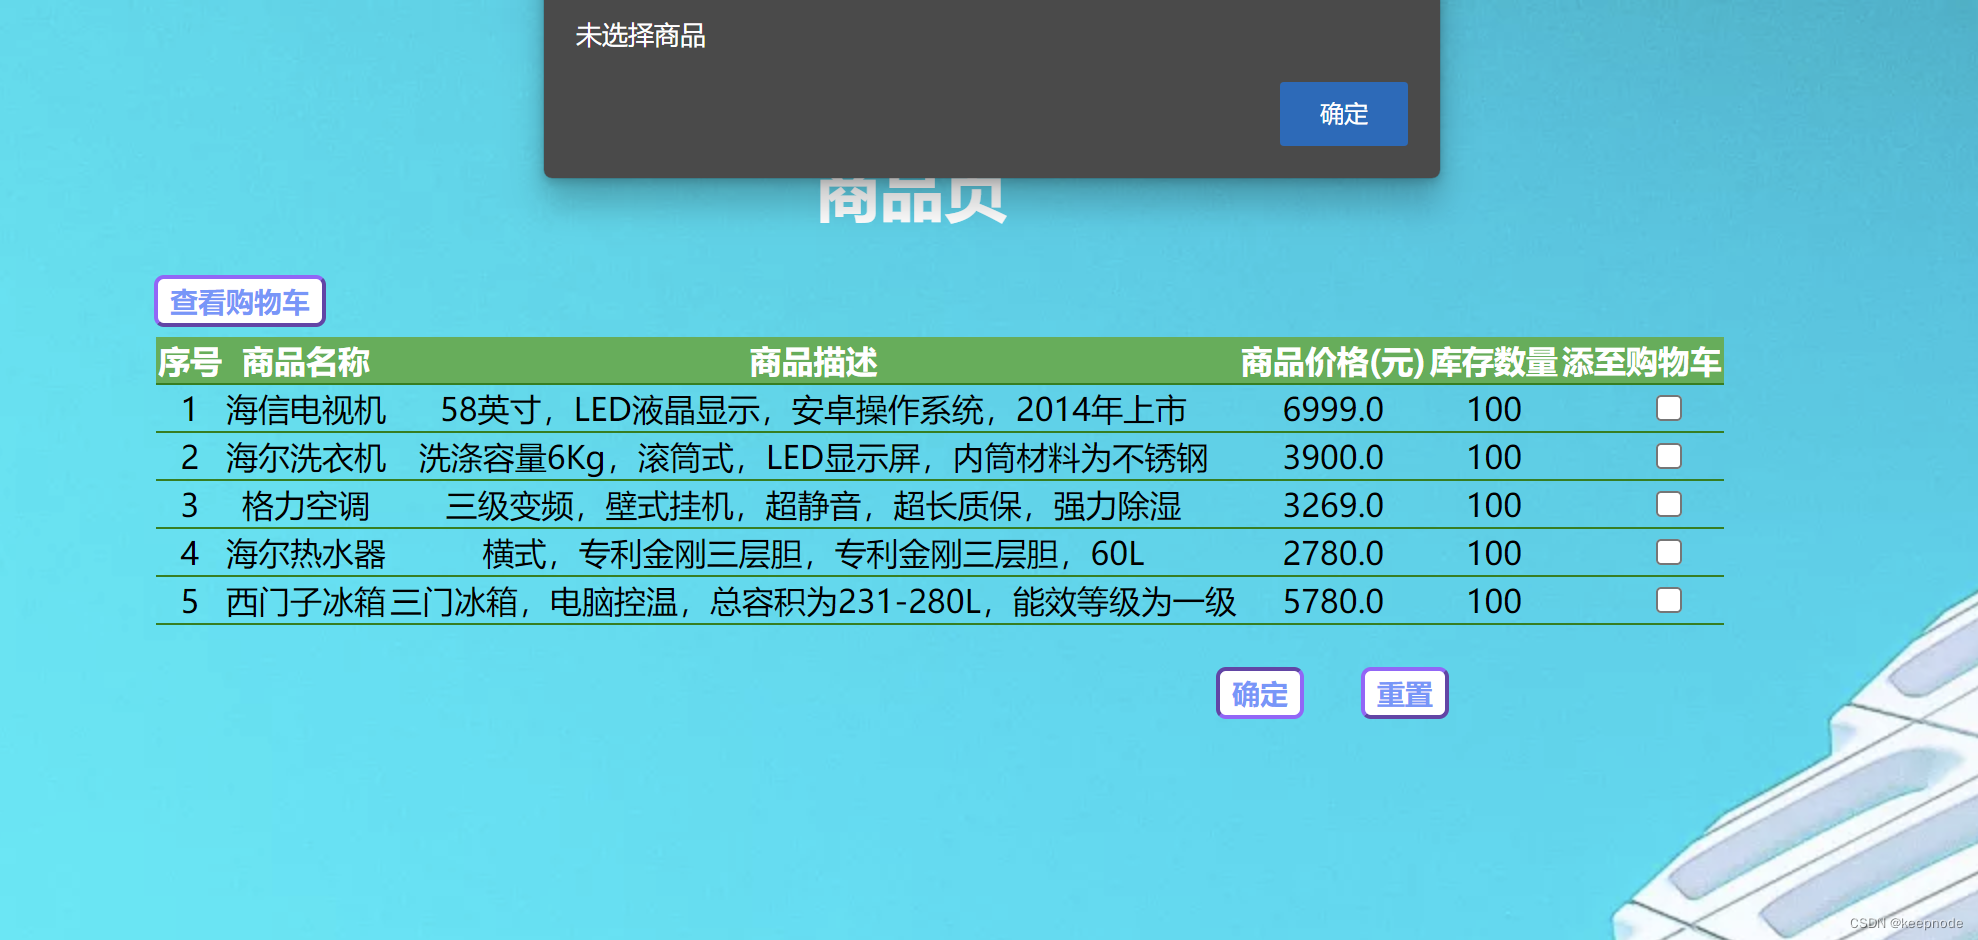Screen dimensions: 1978x940
Task: Open 查看购物车 to view the cart
Action: [x=240, y=301]
